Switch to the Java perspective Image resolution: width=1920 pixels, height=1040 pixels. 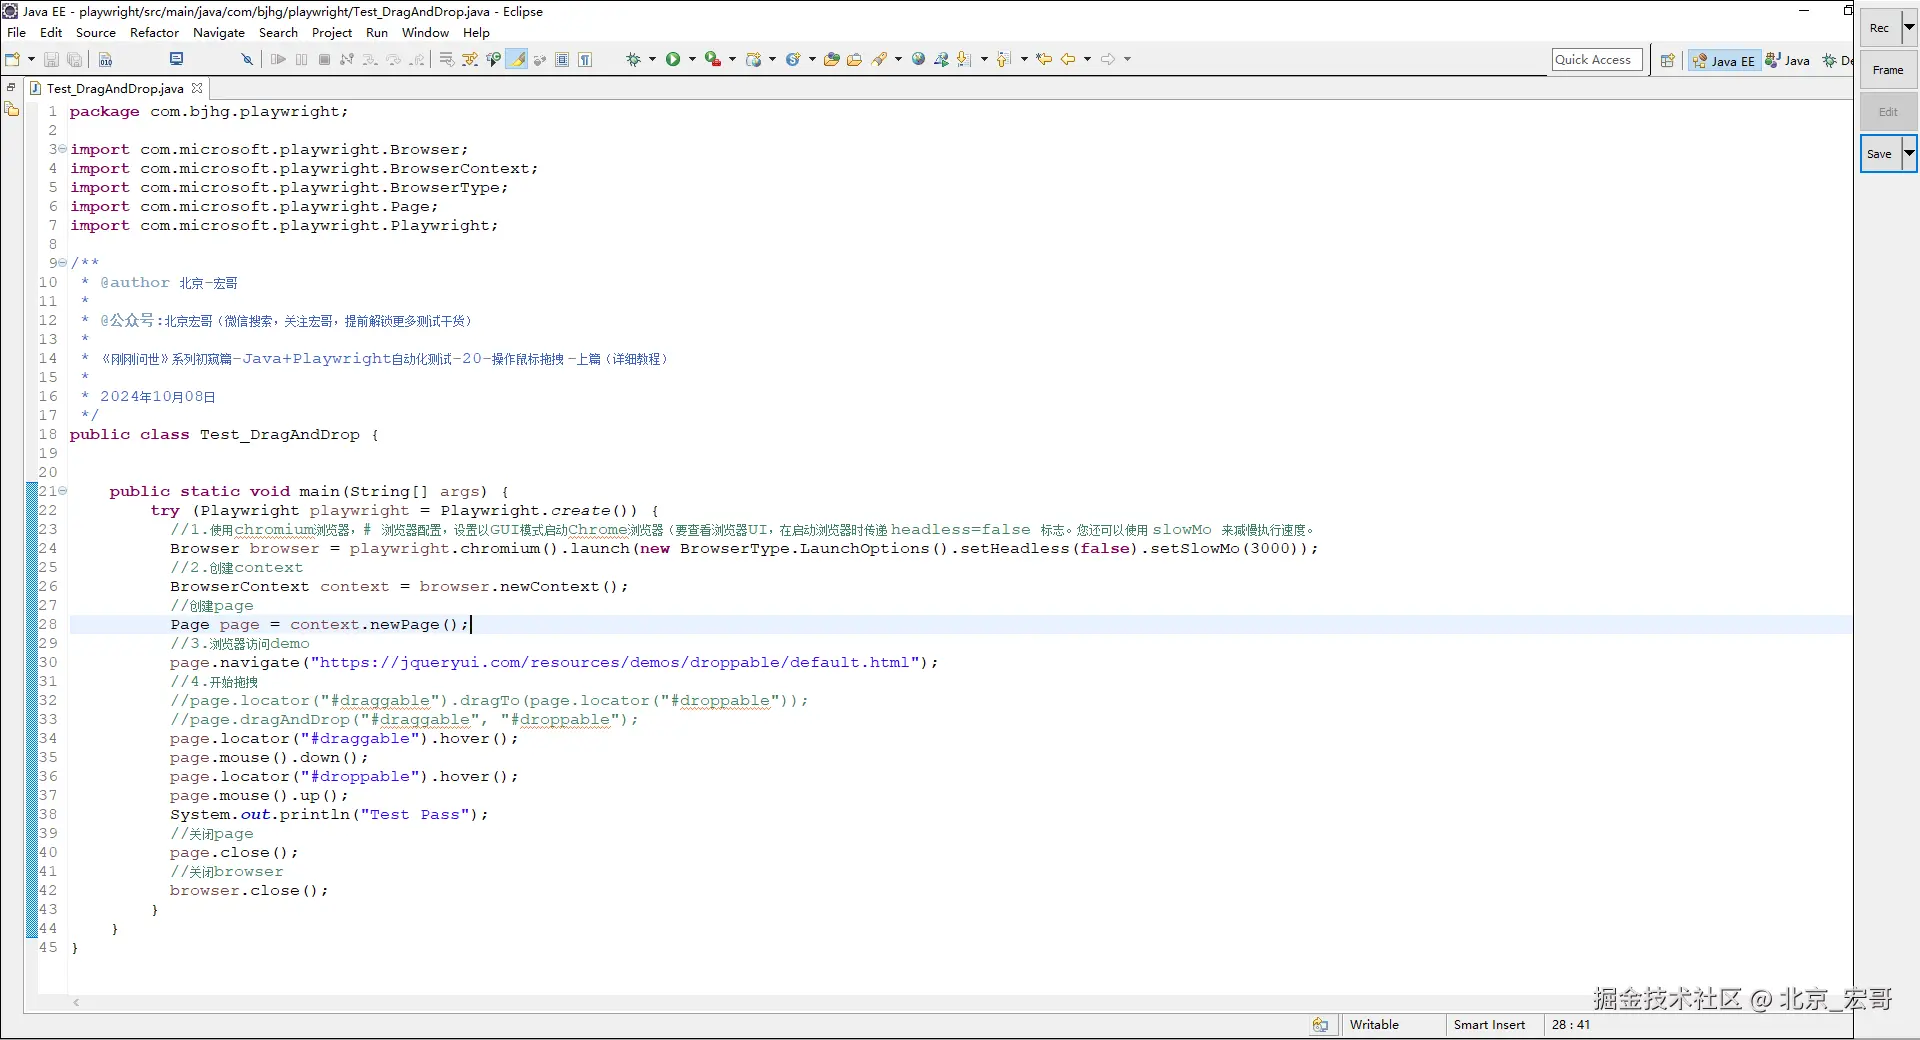[1788, 61]
